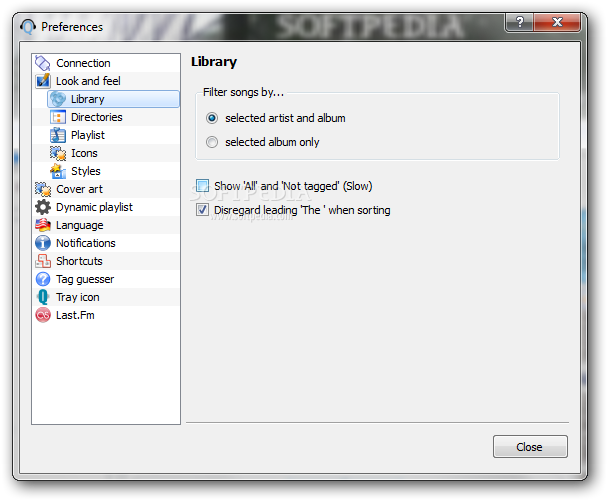Click the 'selected album only' label text
Viewport: 608px width, 501px height.
pos(272,142)
